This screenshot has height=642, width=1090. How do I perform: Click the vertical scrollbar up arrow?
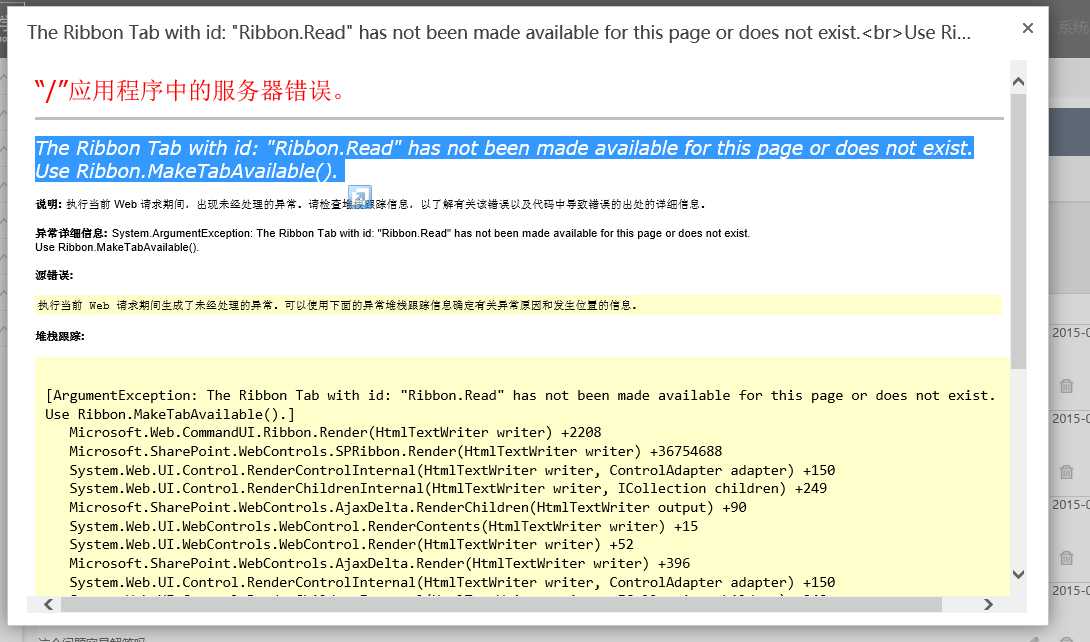click(1018, 82)
